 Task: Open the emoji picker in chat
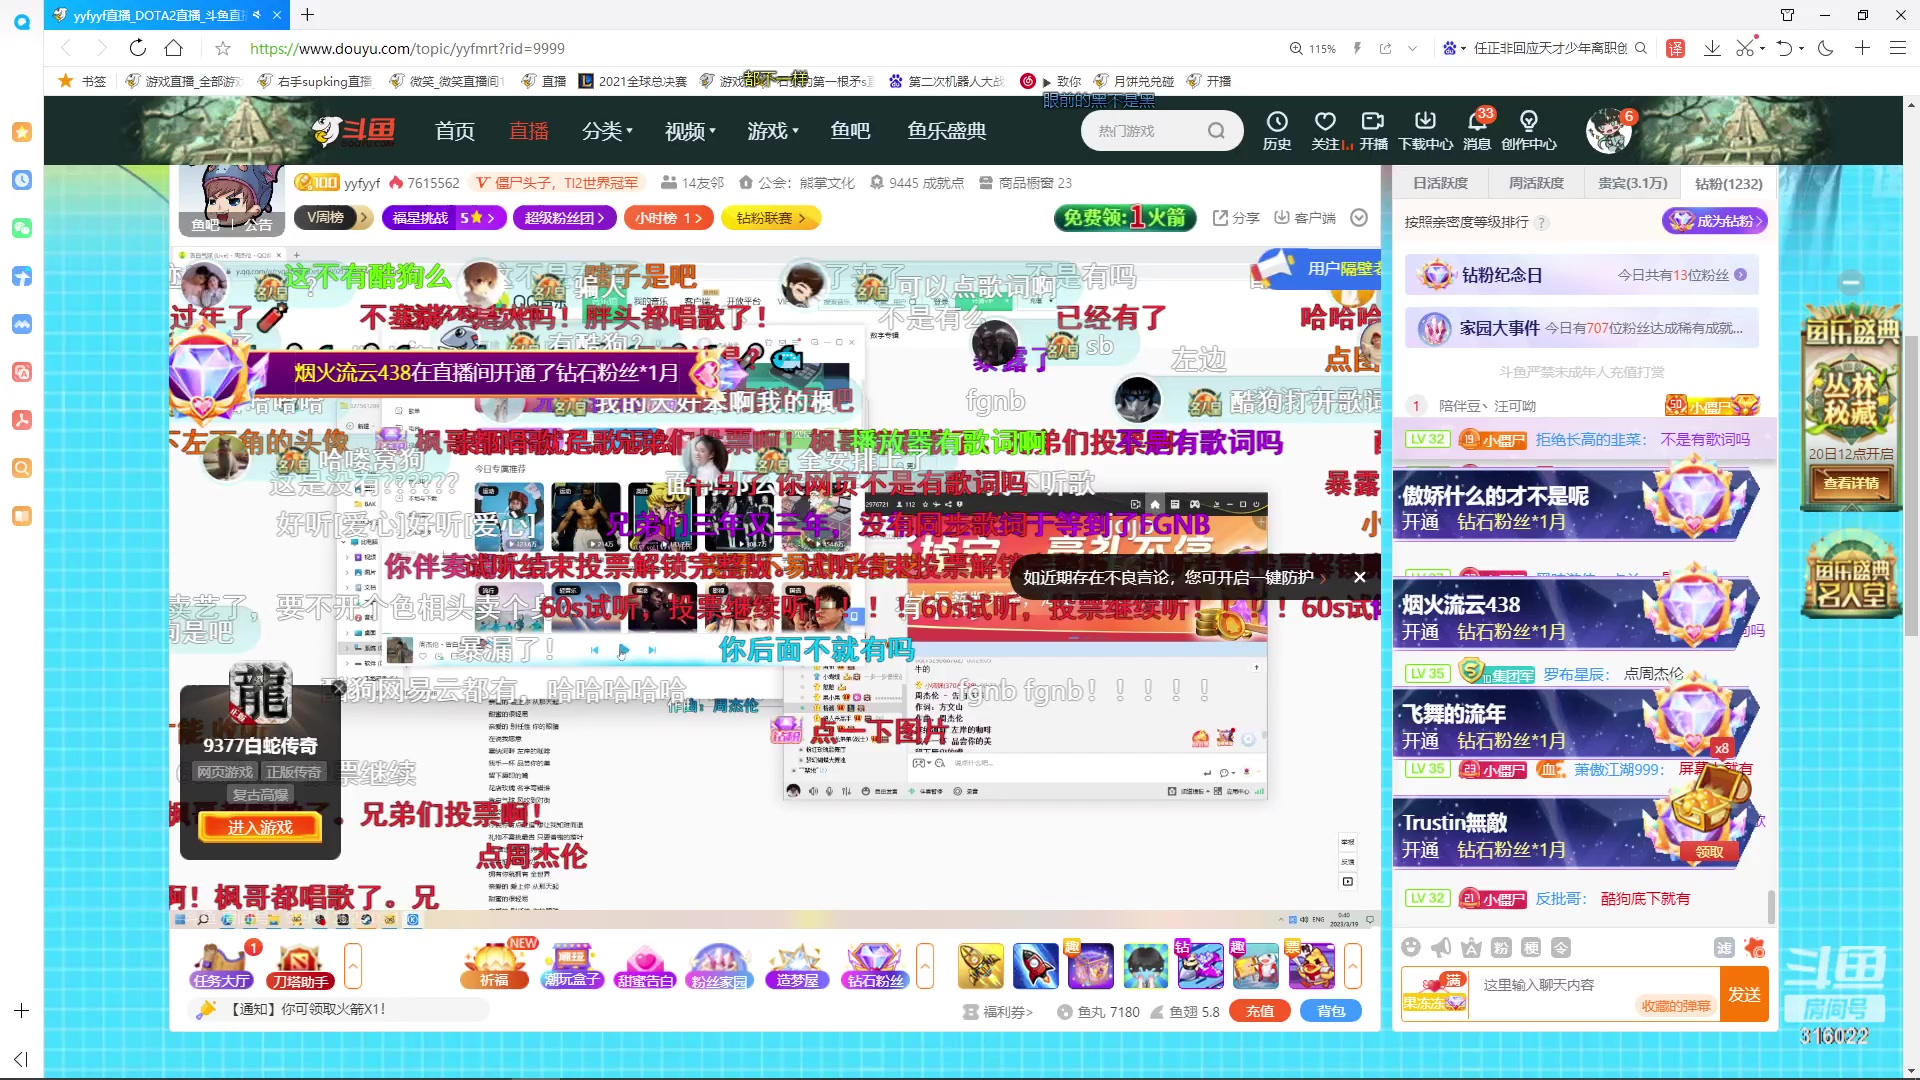(x=1411, y=947)
